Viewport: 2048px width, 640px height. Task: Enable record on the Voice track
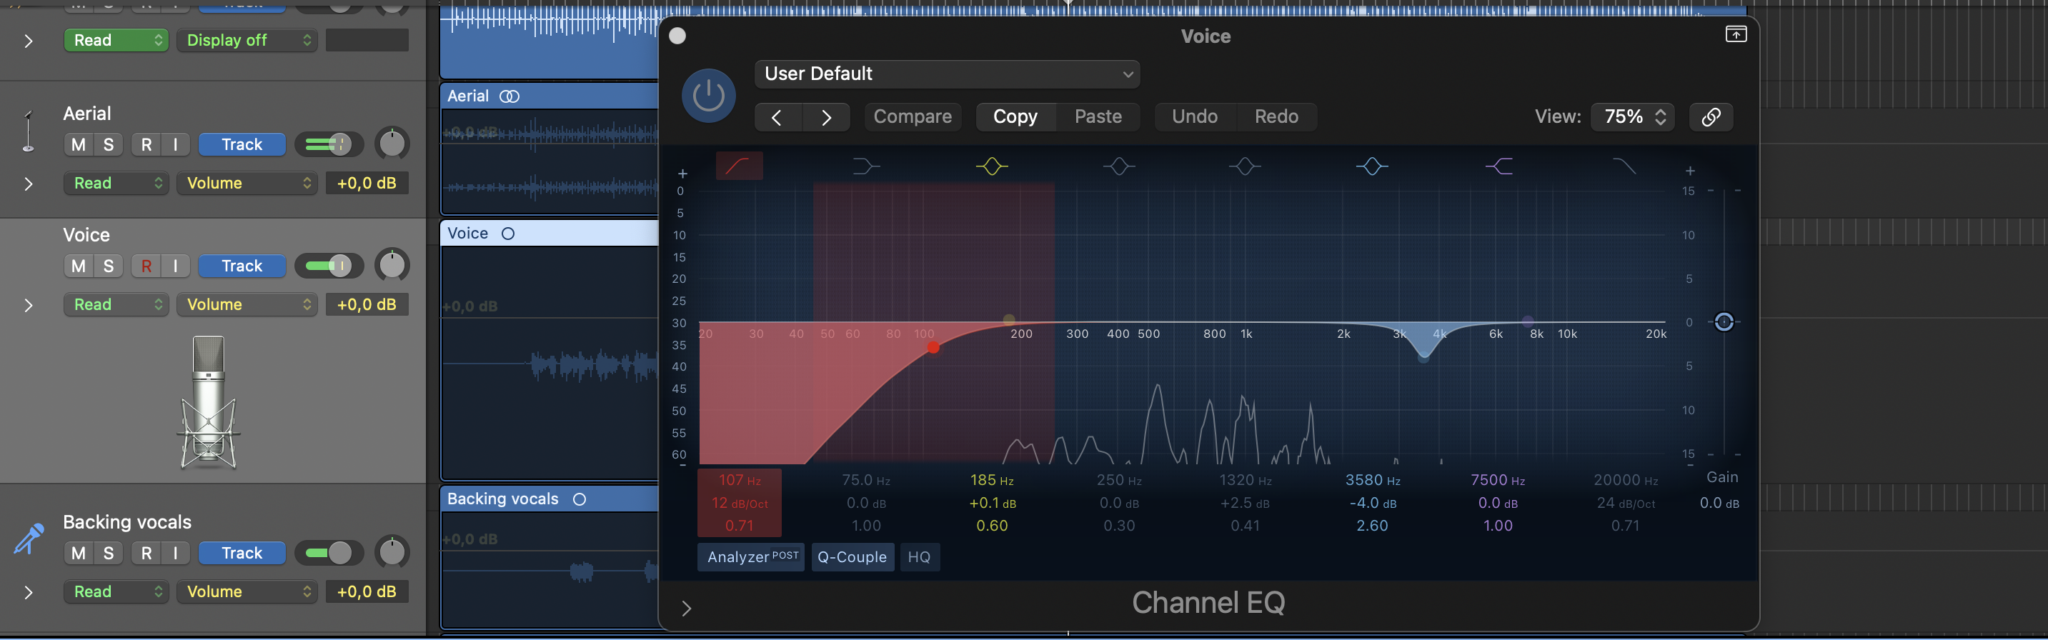[x=147, y=266]
